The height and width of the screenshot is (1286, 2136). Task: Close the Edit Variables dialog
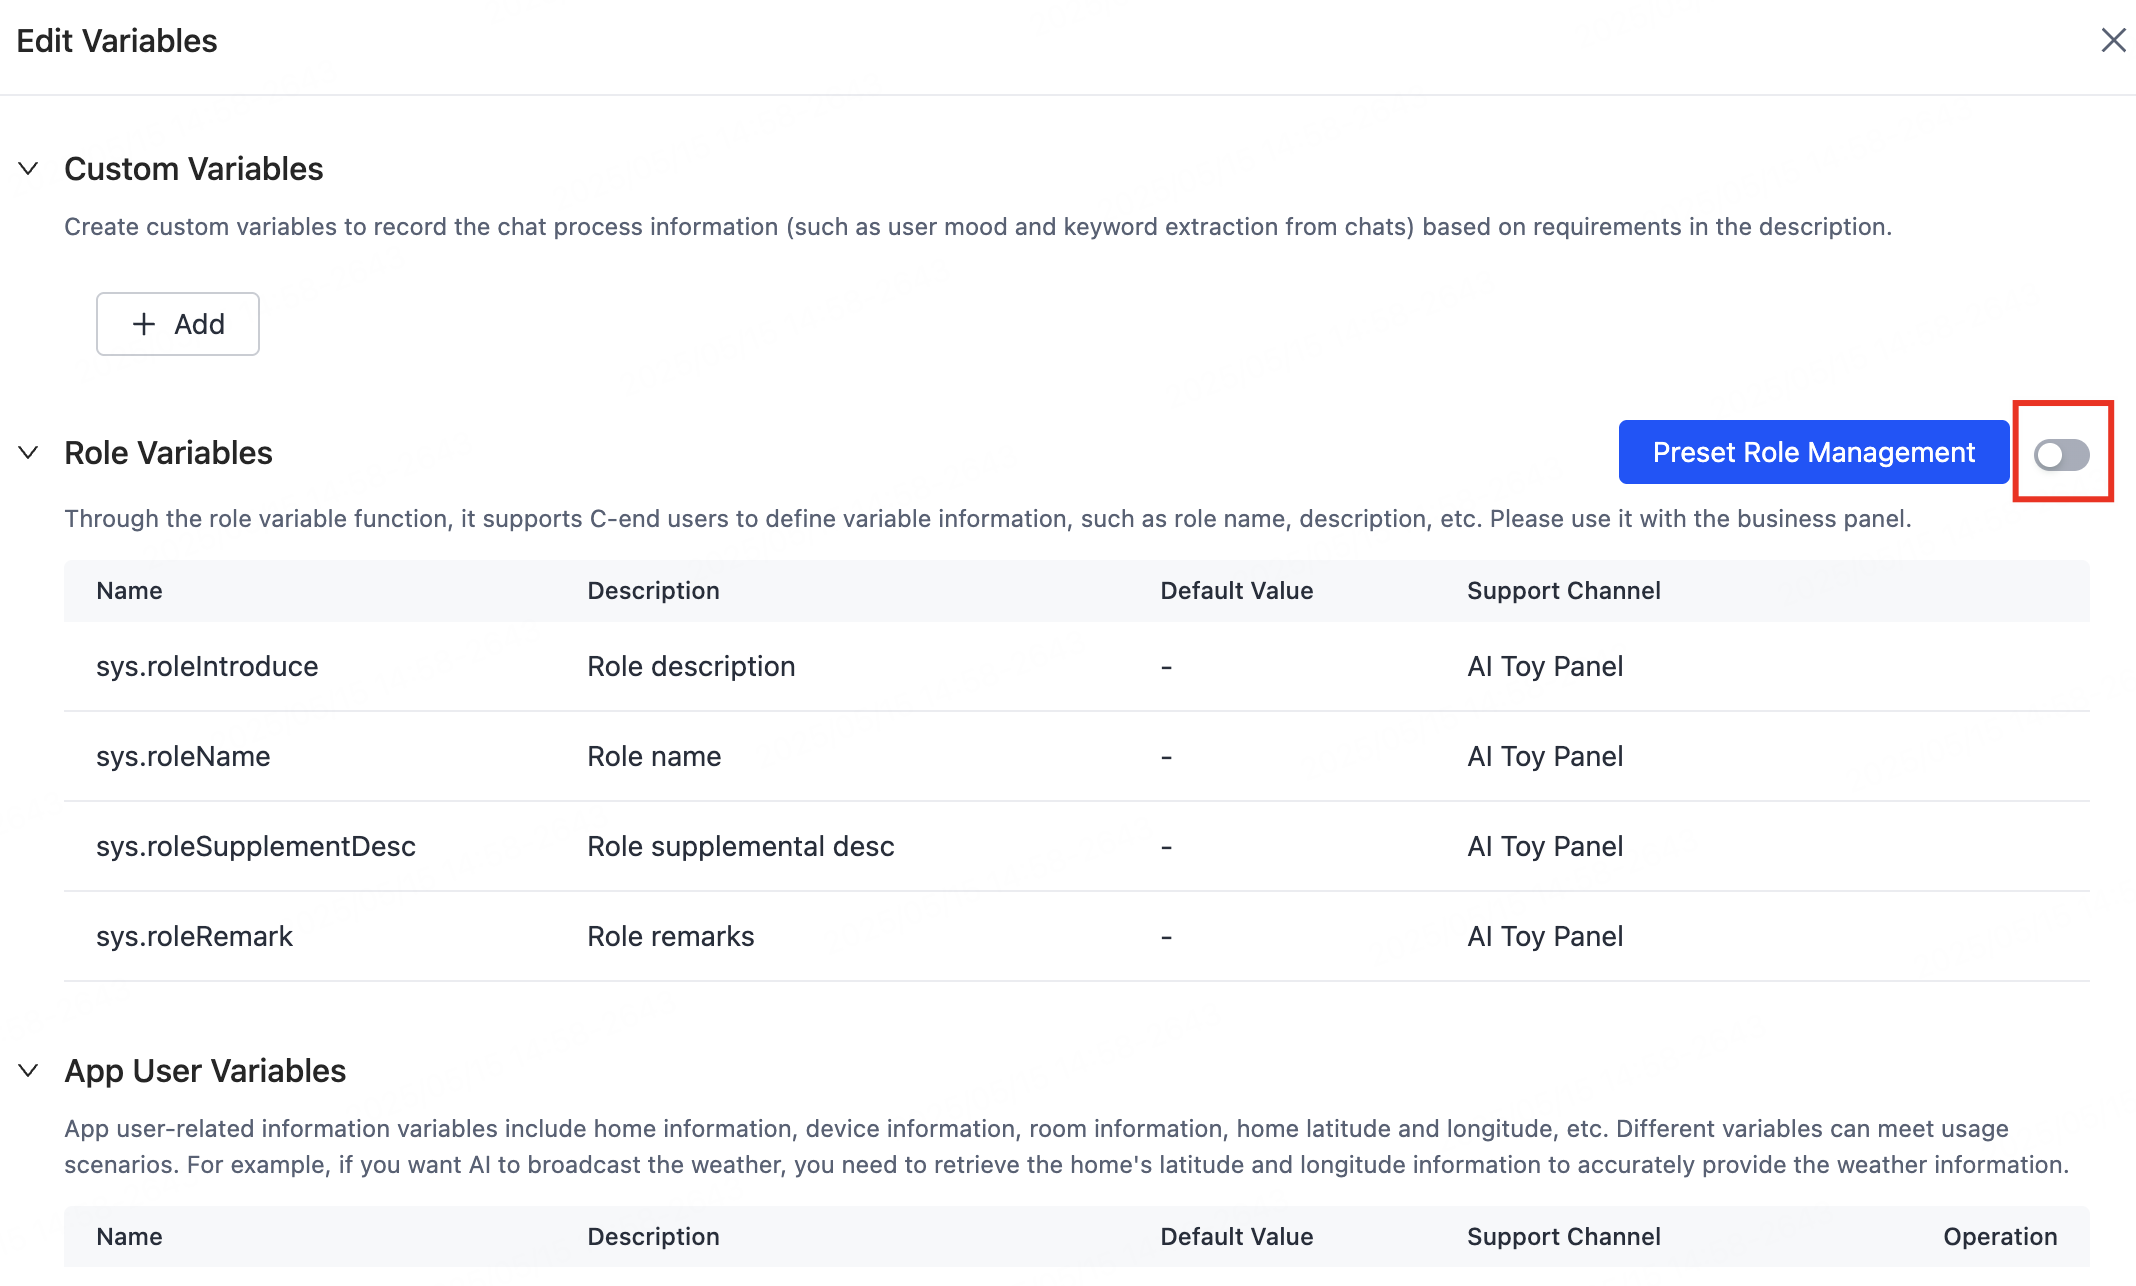pos(2113,41)
